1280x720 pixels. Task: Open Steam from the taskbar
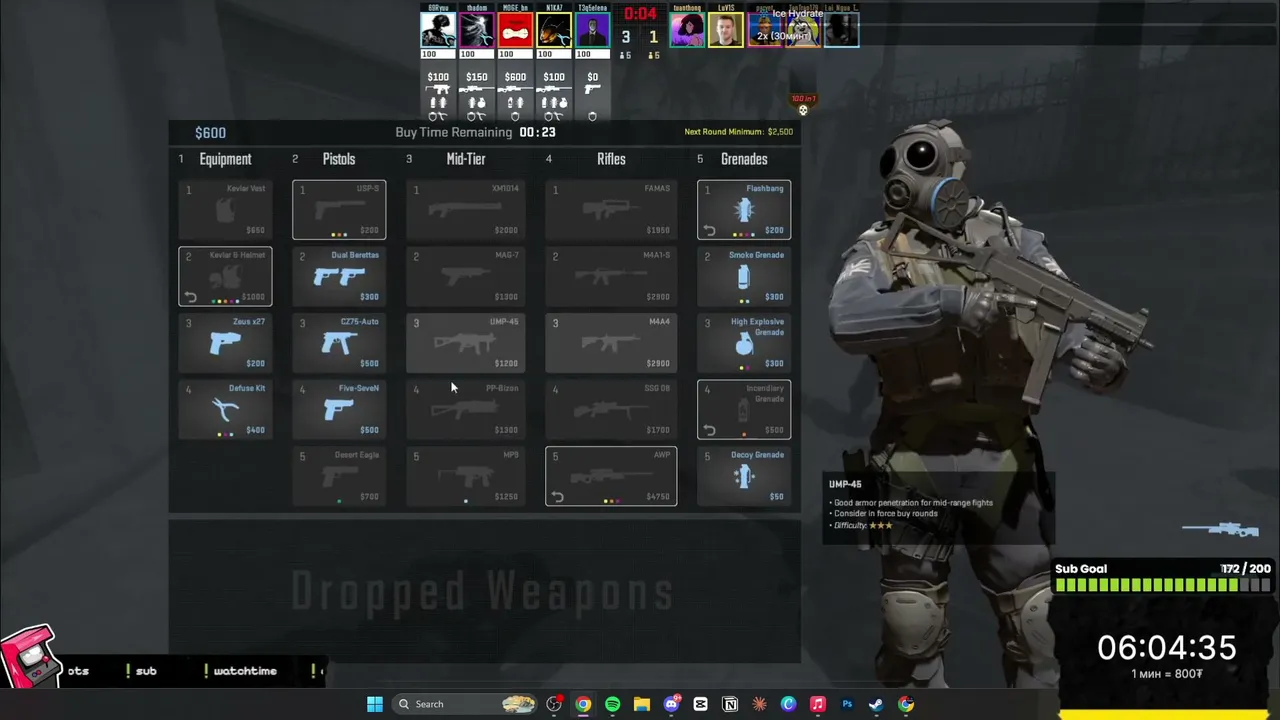[x=876, y=704]
